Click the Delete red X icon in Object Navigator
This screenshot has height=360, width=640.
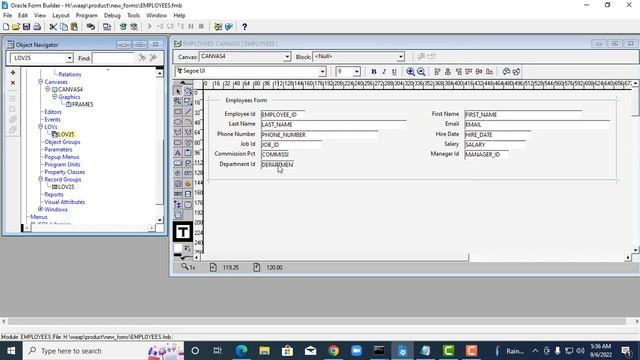13,83
